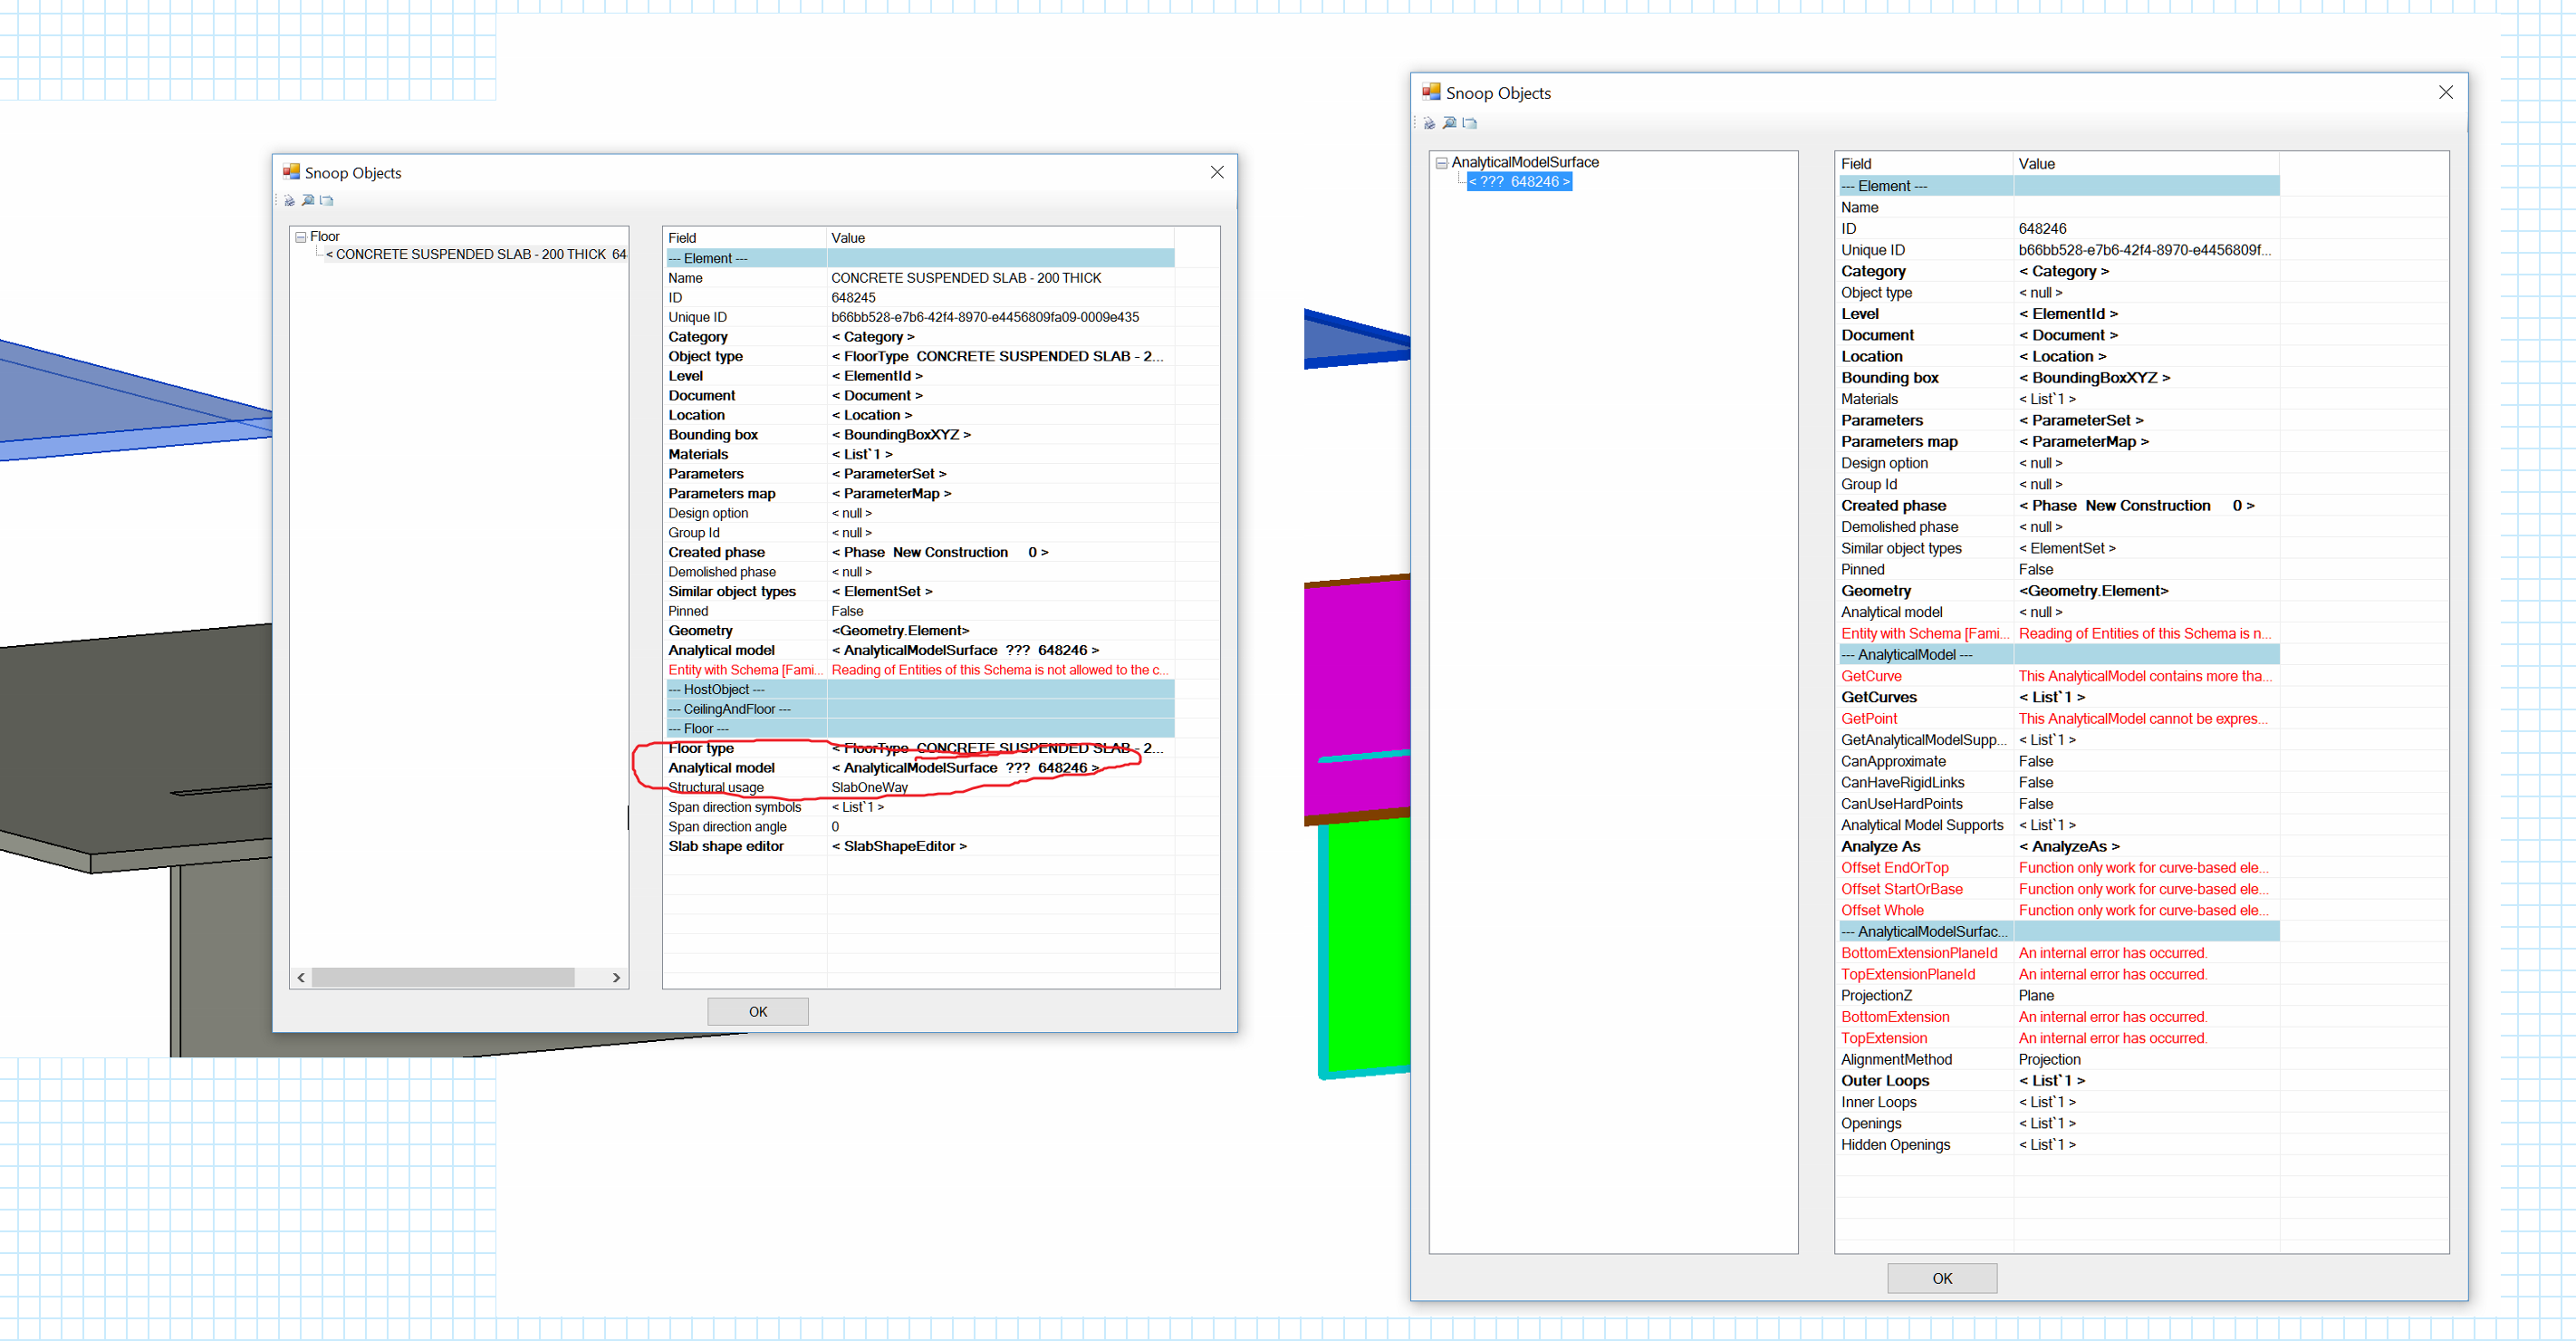
Task: Select the '??? 648246' tree item
Action: [1518, 182]
